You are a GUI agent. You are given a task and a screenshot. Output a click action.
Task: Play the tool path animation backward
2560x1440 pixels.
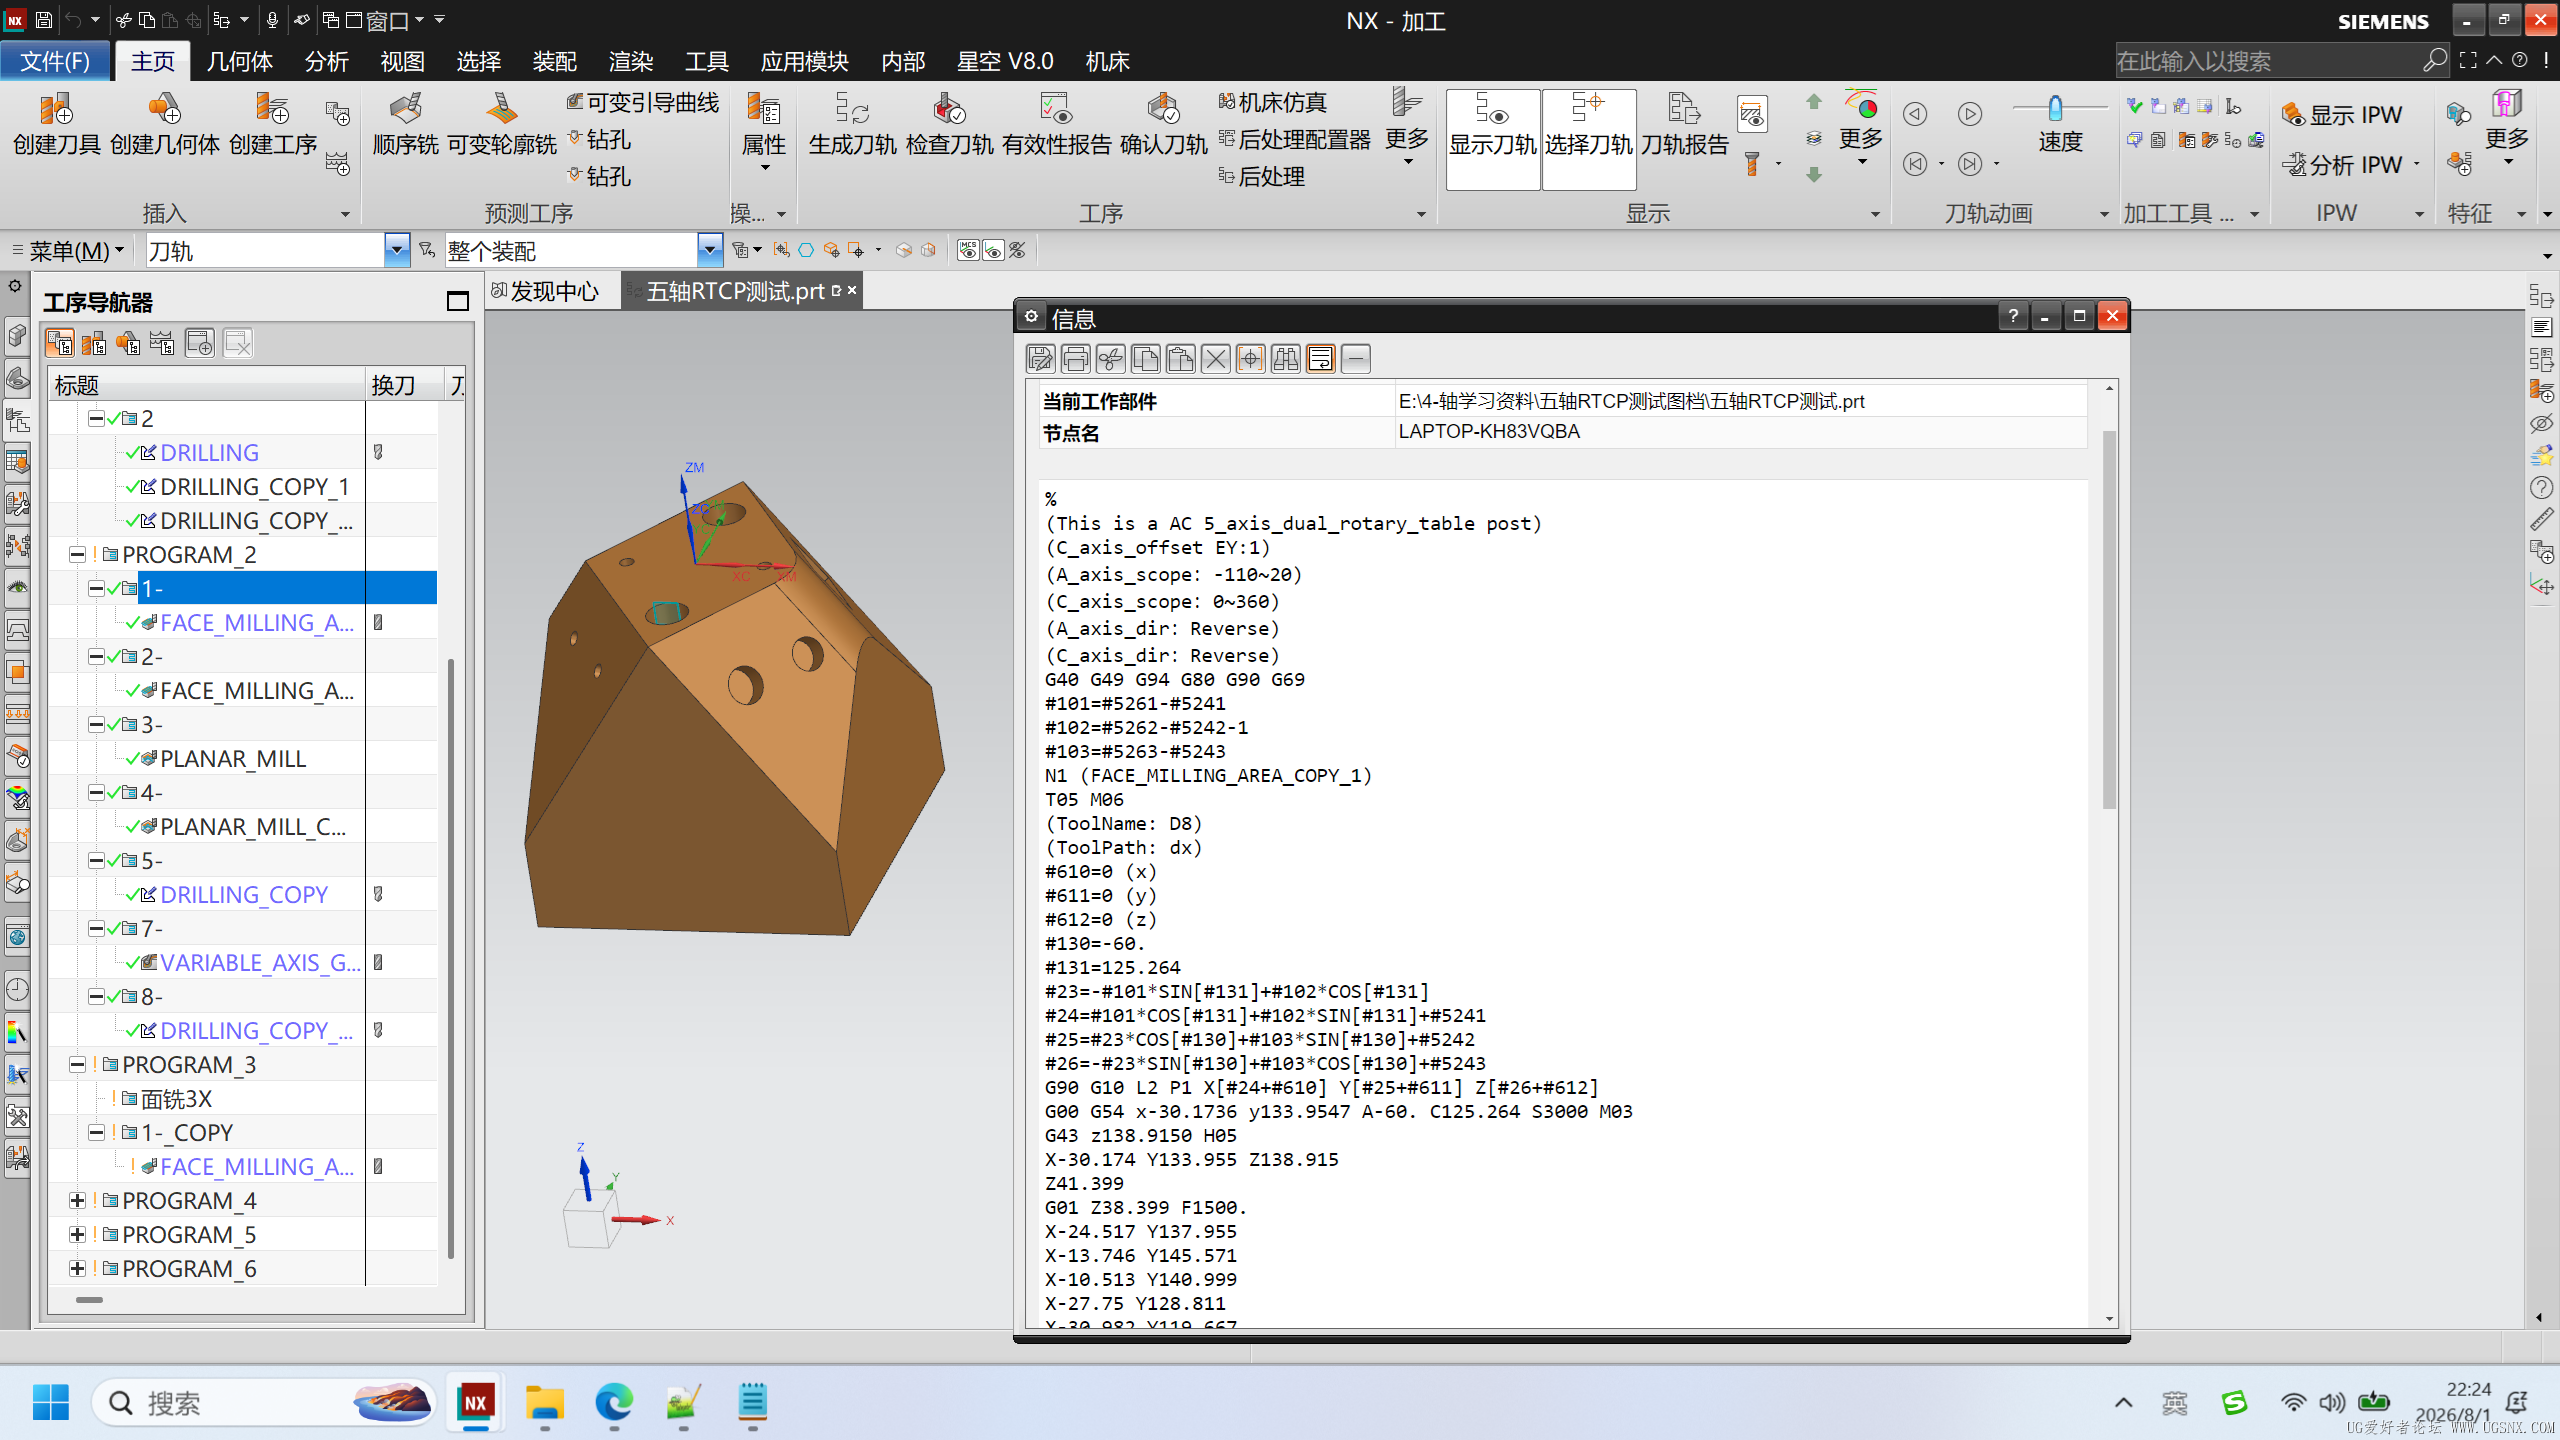pos(1915,114)
